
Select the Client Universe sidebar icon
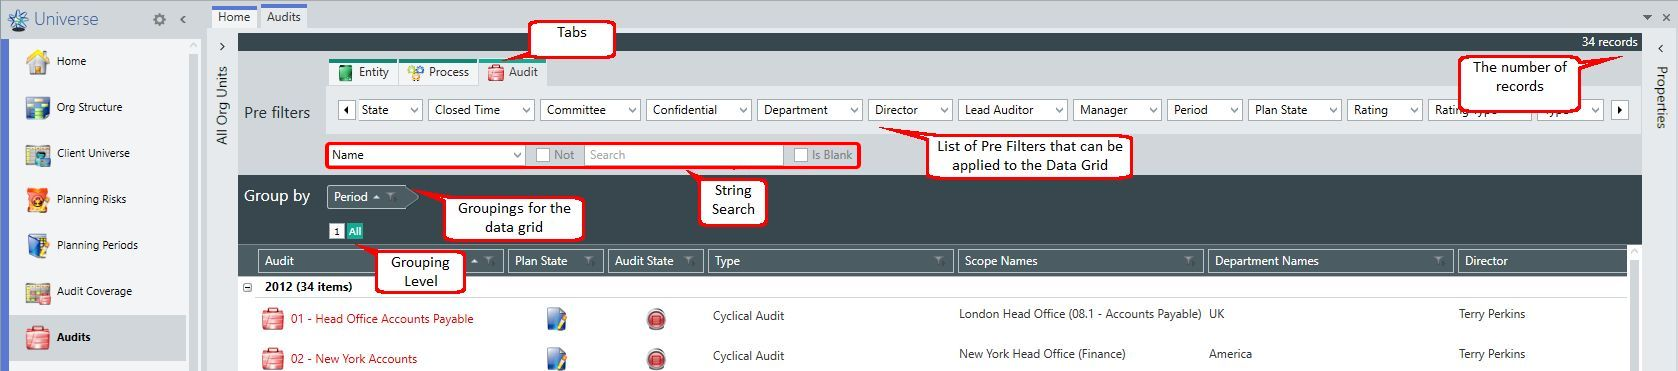38,154
